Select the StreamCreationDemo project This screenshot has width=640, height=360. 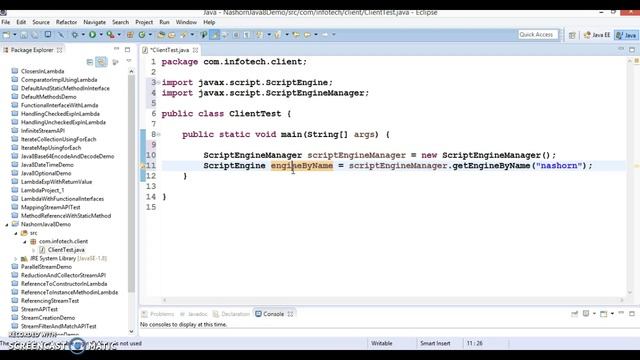(48, 318)
